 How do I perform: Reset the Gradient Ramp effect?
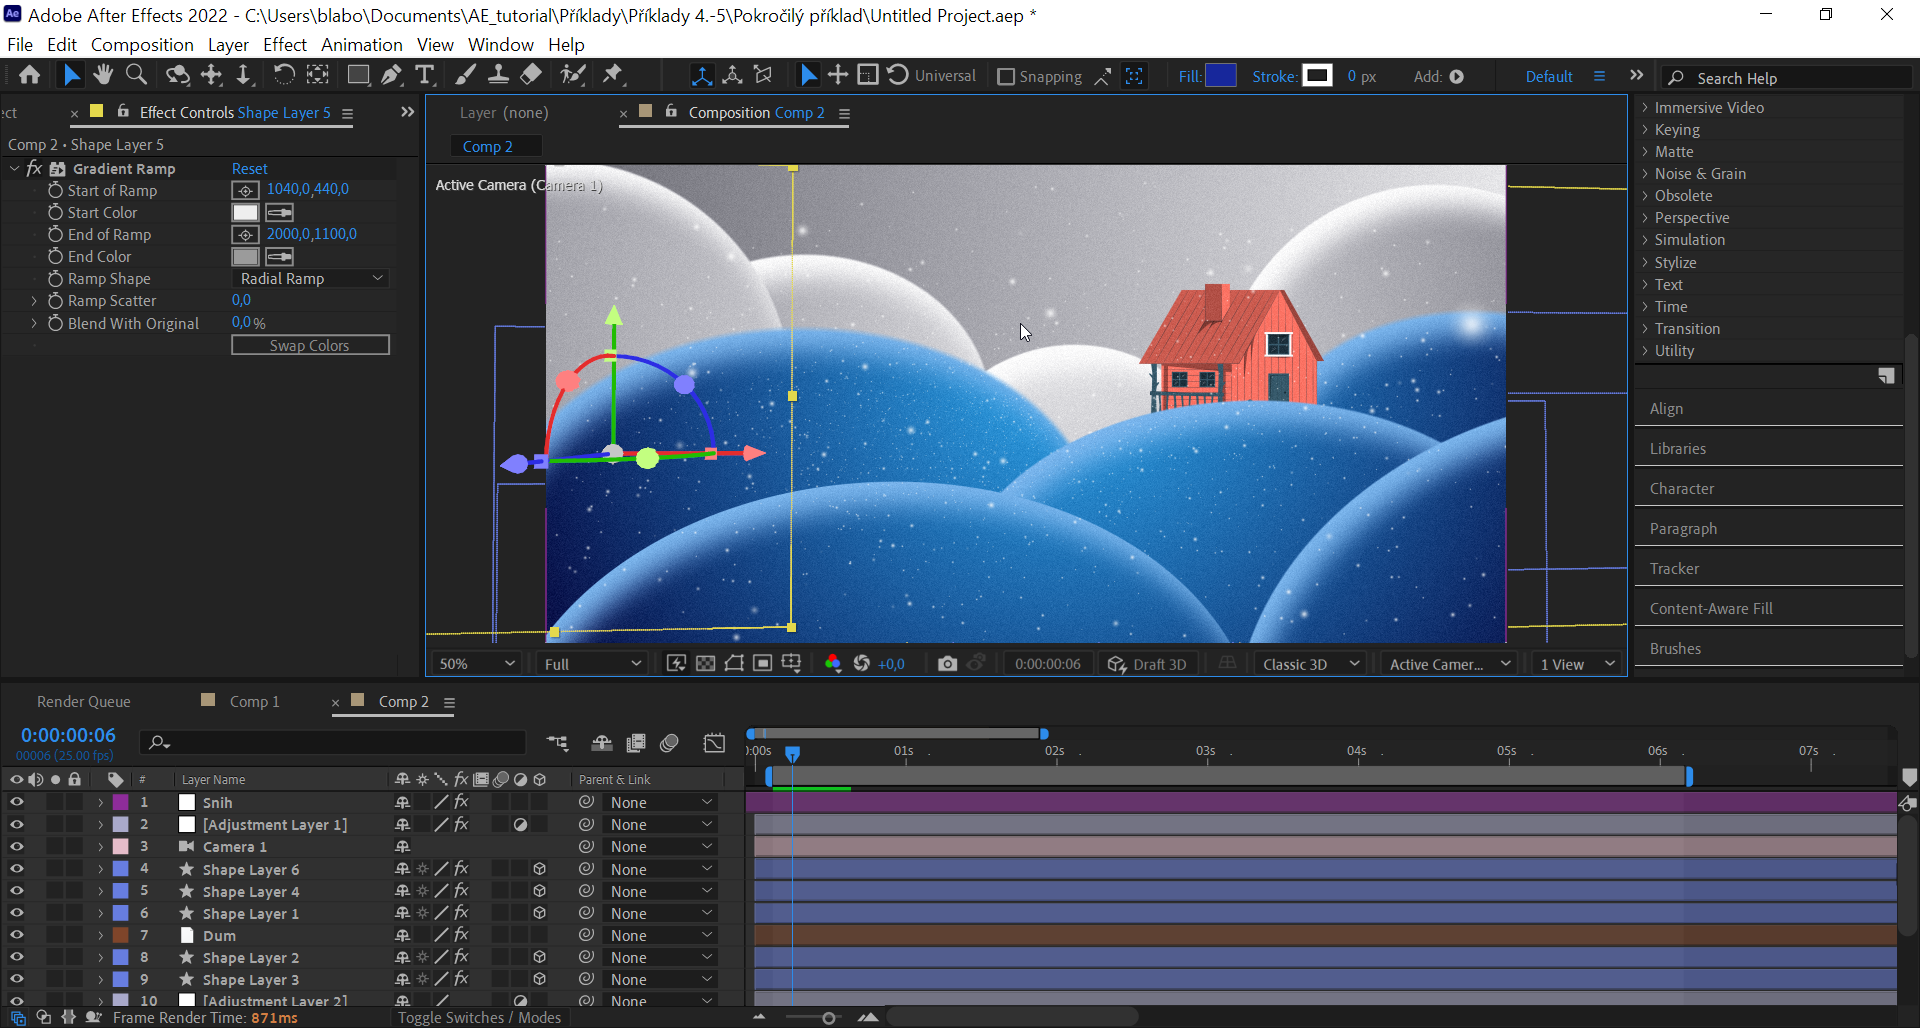pyautogui.click(x=249, y=168)
